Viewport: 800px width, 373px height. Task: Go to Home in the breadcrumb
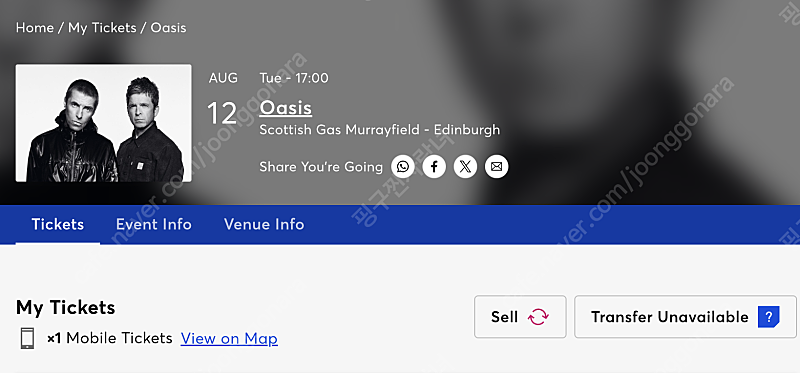pyautogui.click(x=35, y=28)
